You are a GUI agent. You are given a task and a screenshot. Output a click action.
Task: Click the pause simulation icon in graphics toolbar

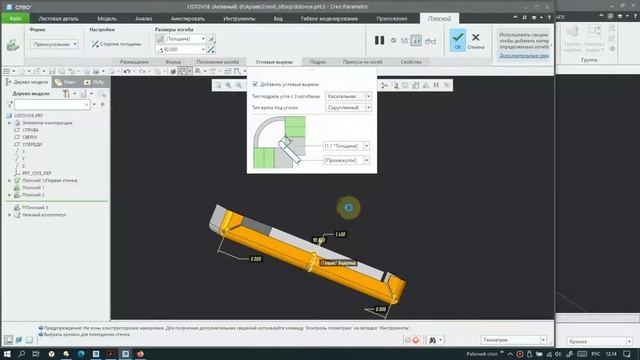coord(436,85)
